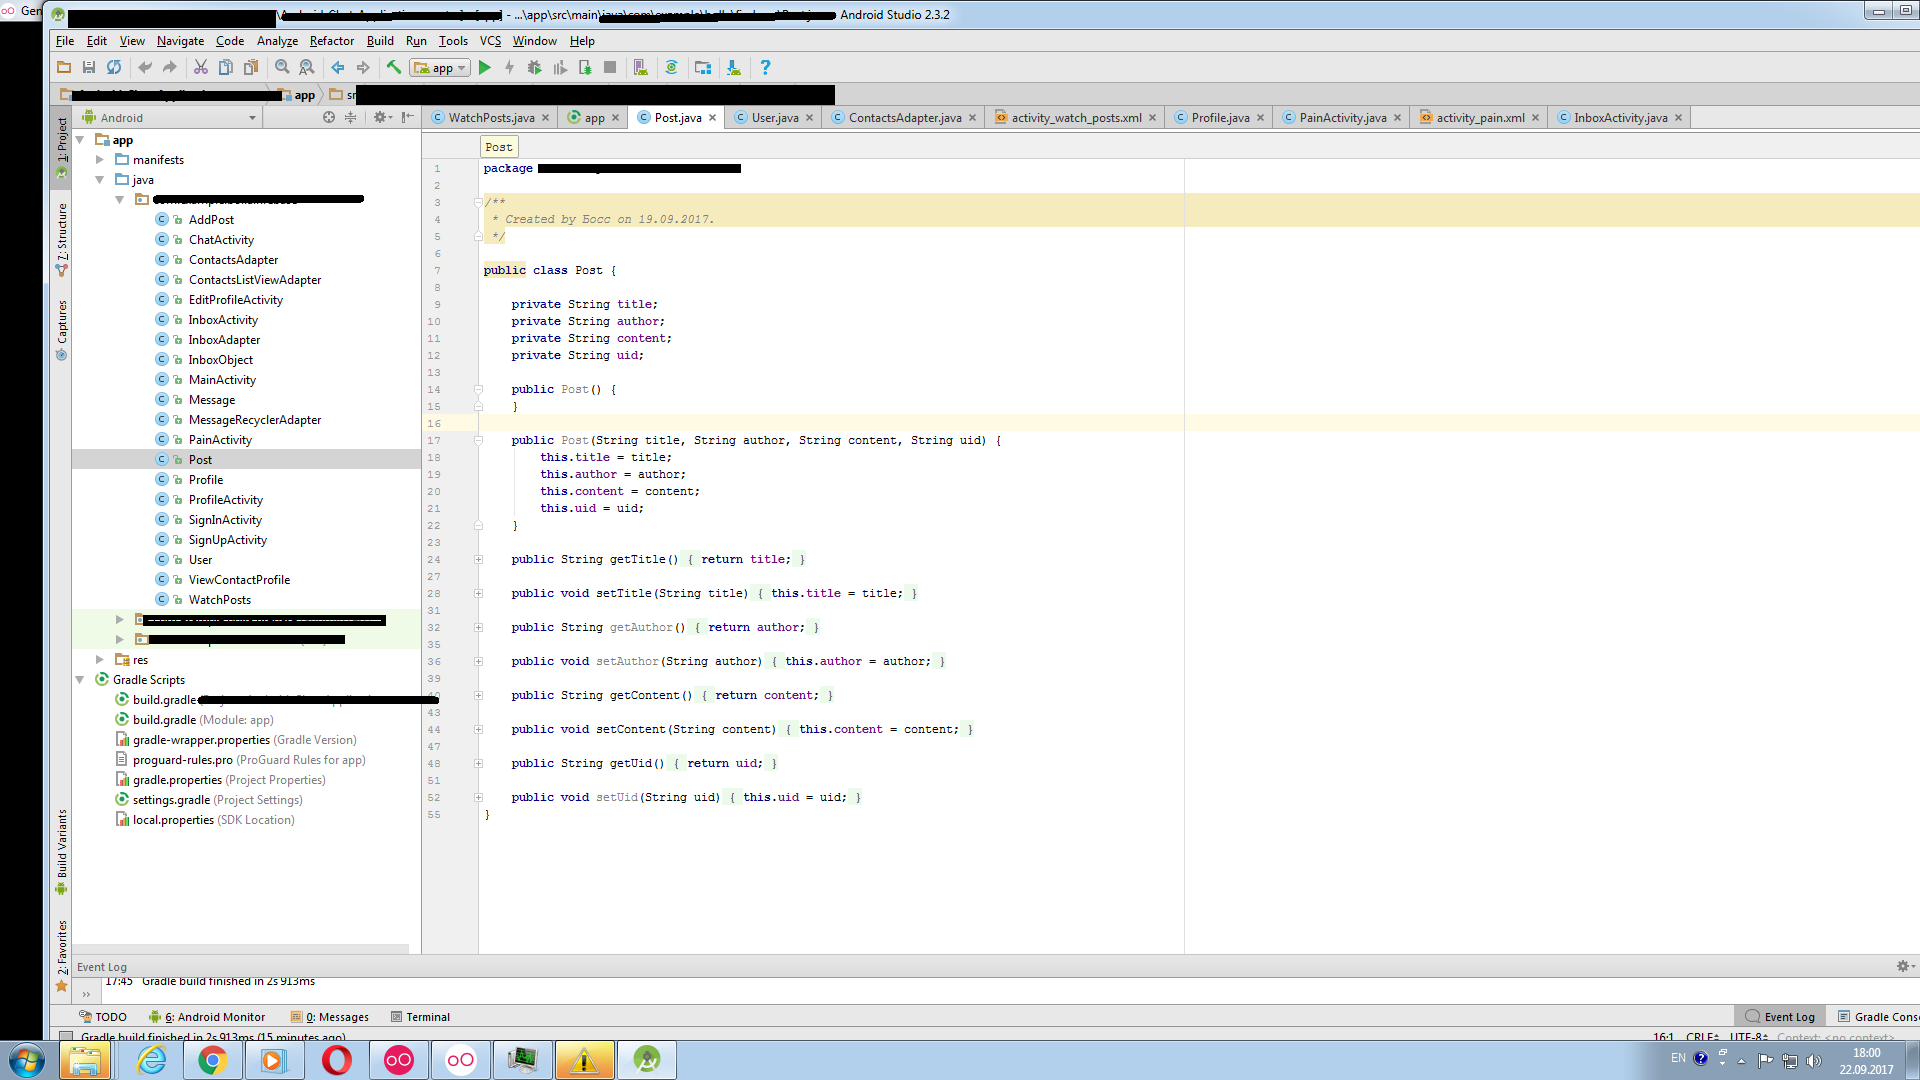Open the Refactor menu
The width and height of the screenshot is (1920, 1080).
tap(331, 41)
